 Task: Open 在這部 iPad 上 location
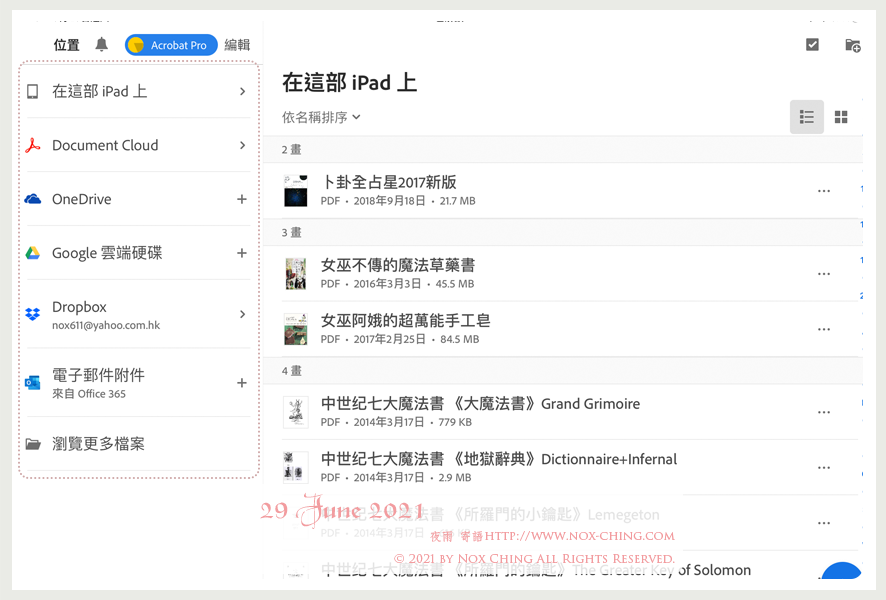coord(138,92)
